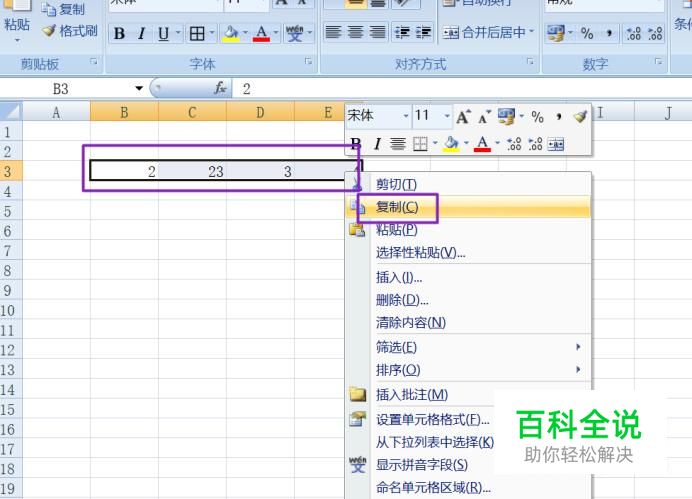Select column A header
The image size is (692, 499).
pos(56,112)
